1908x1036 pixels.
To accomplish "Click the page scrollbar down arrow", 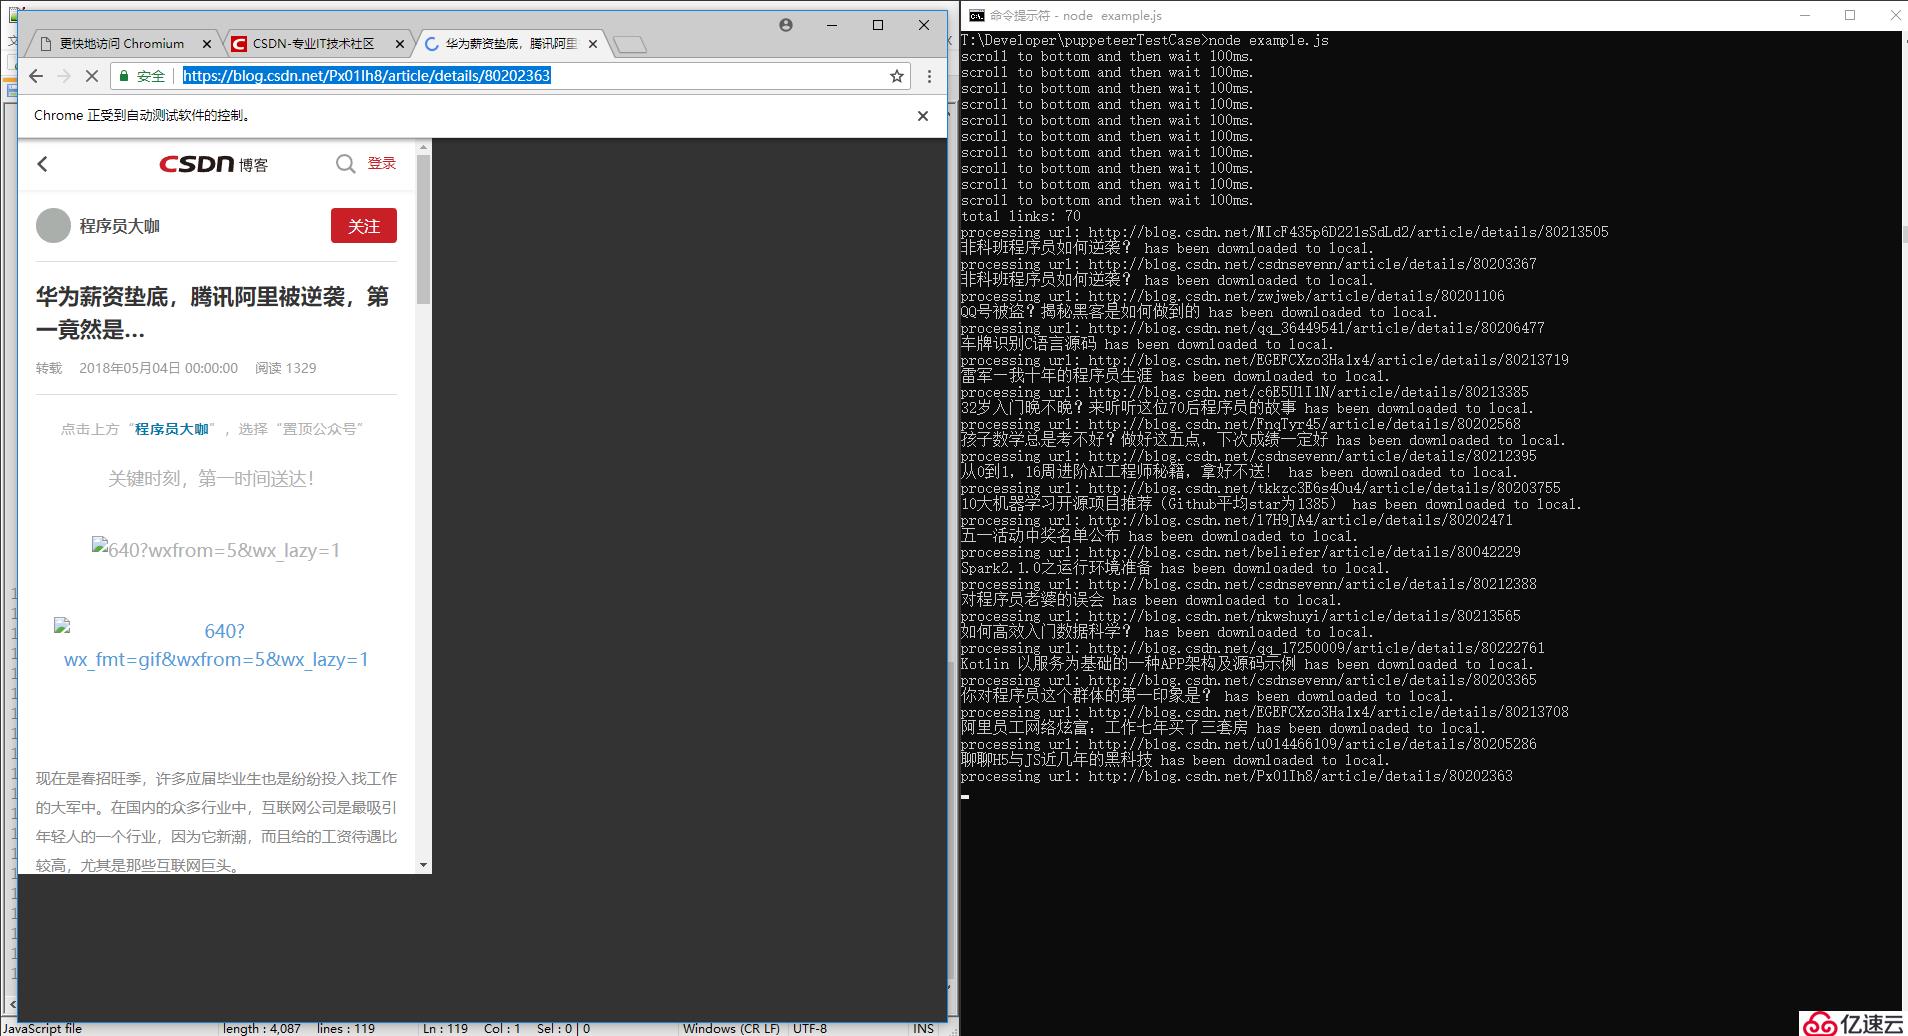I will (423, 865).
